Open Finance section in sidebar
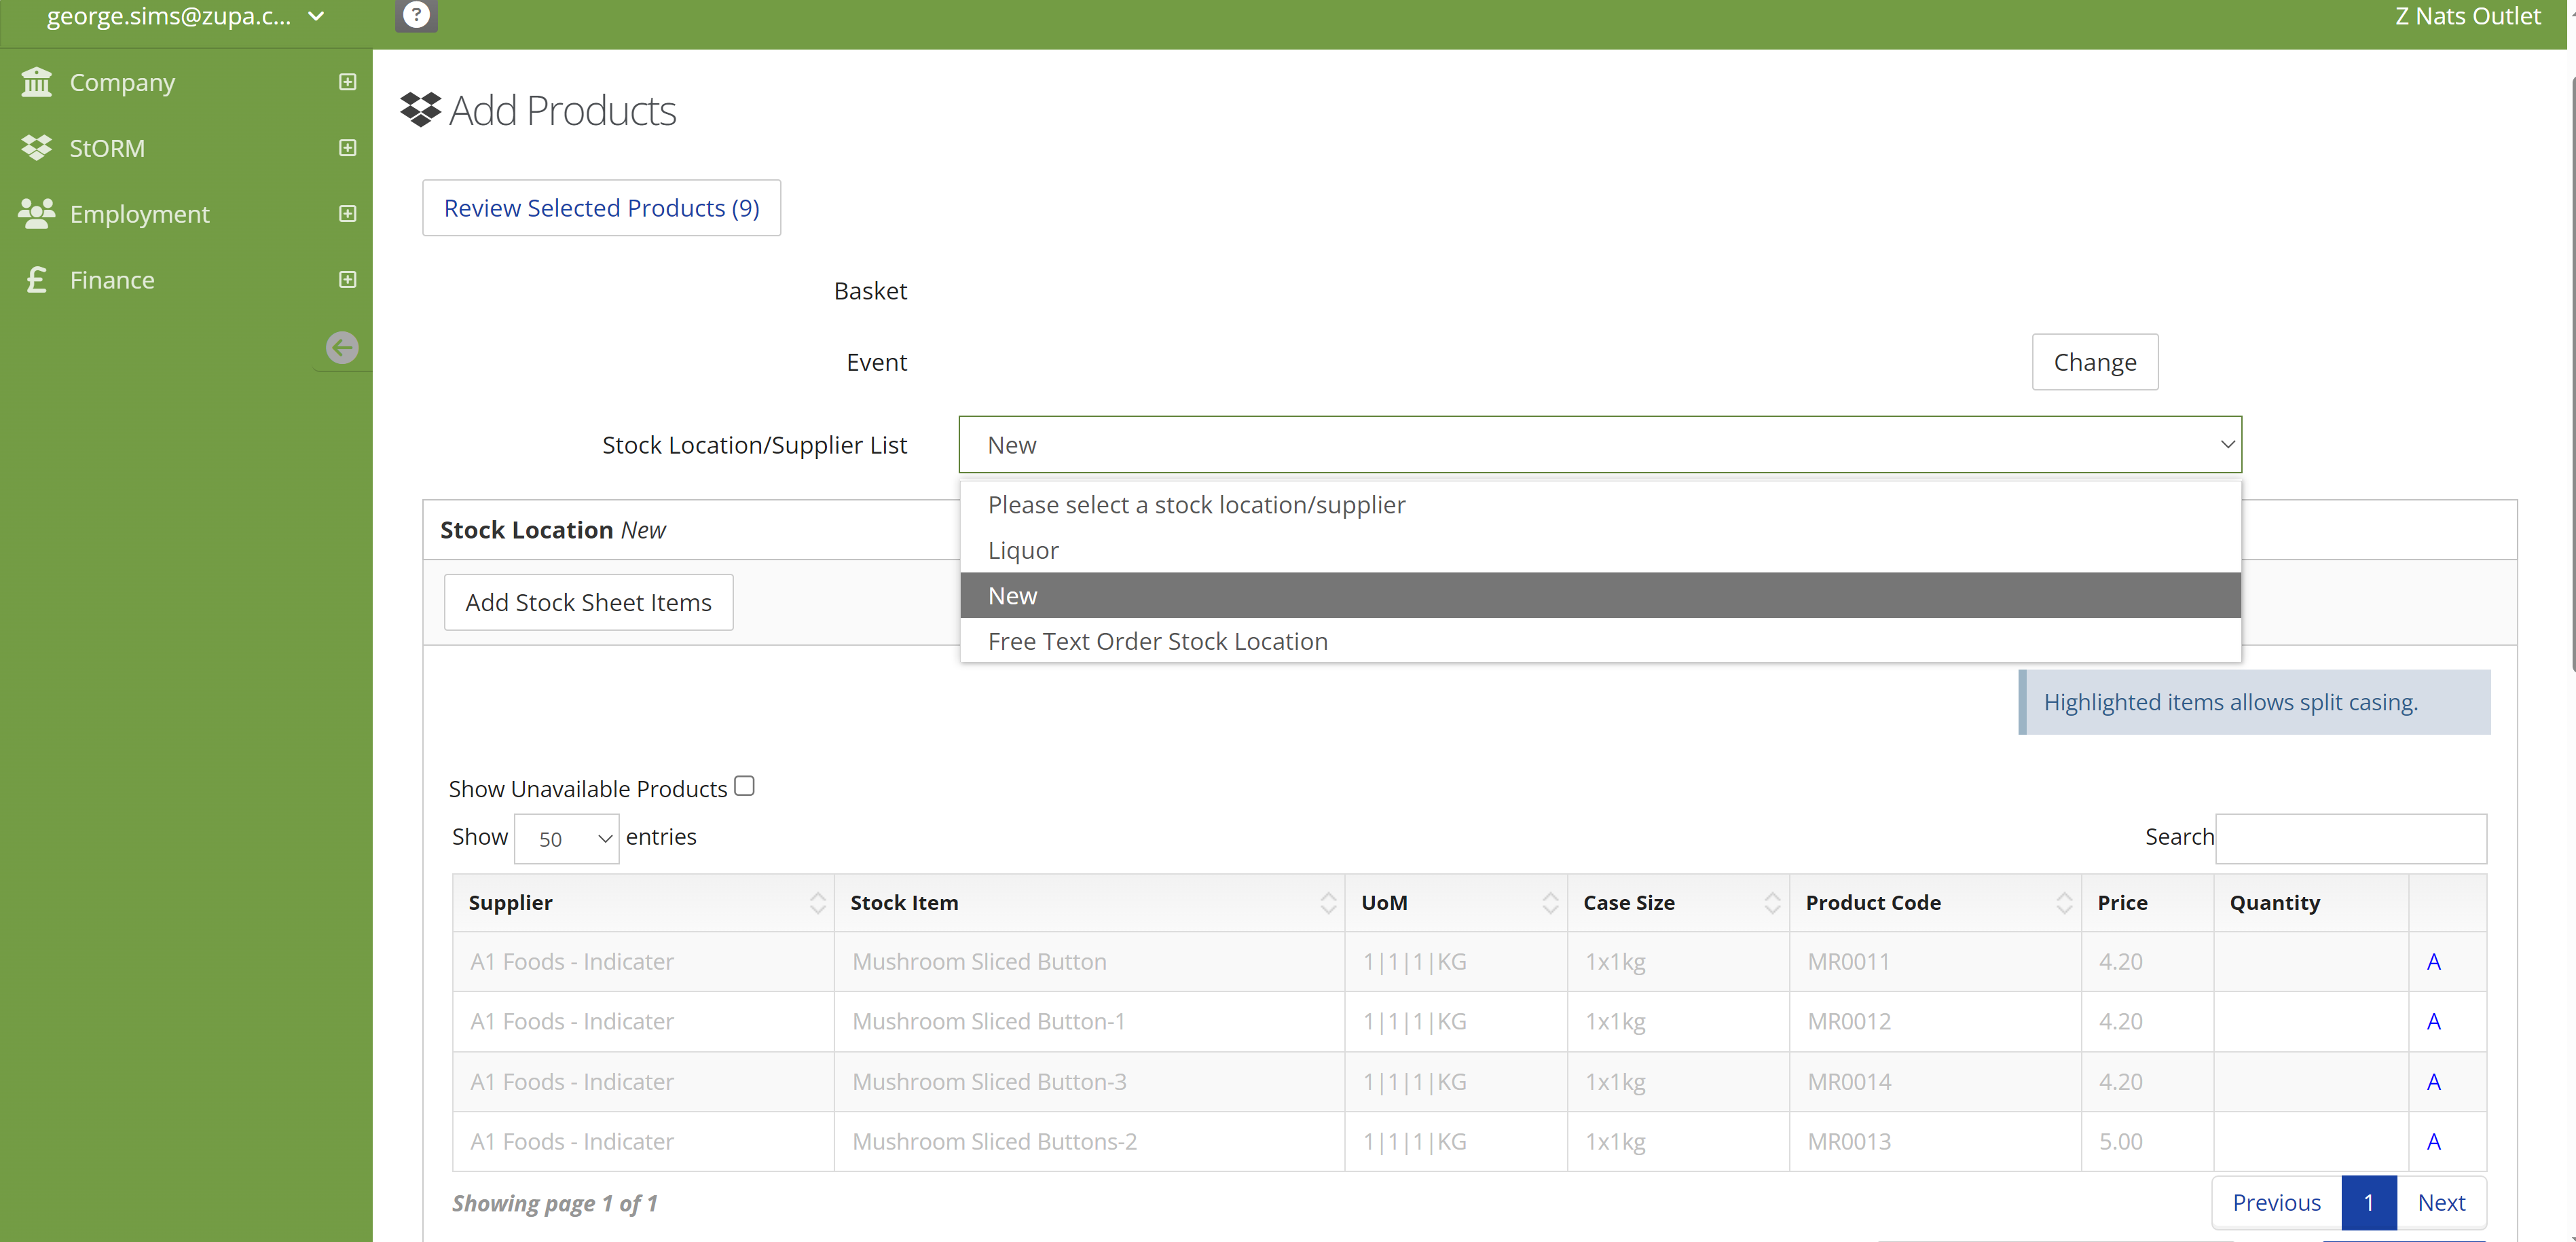 coord(112,280)
